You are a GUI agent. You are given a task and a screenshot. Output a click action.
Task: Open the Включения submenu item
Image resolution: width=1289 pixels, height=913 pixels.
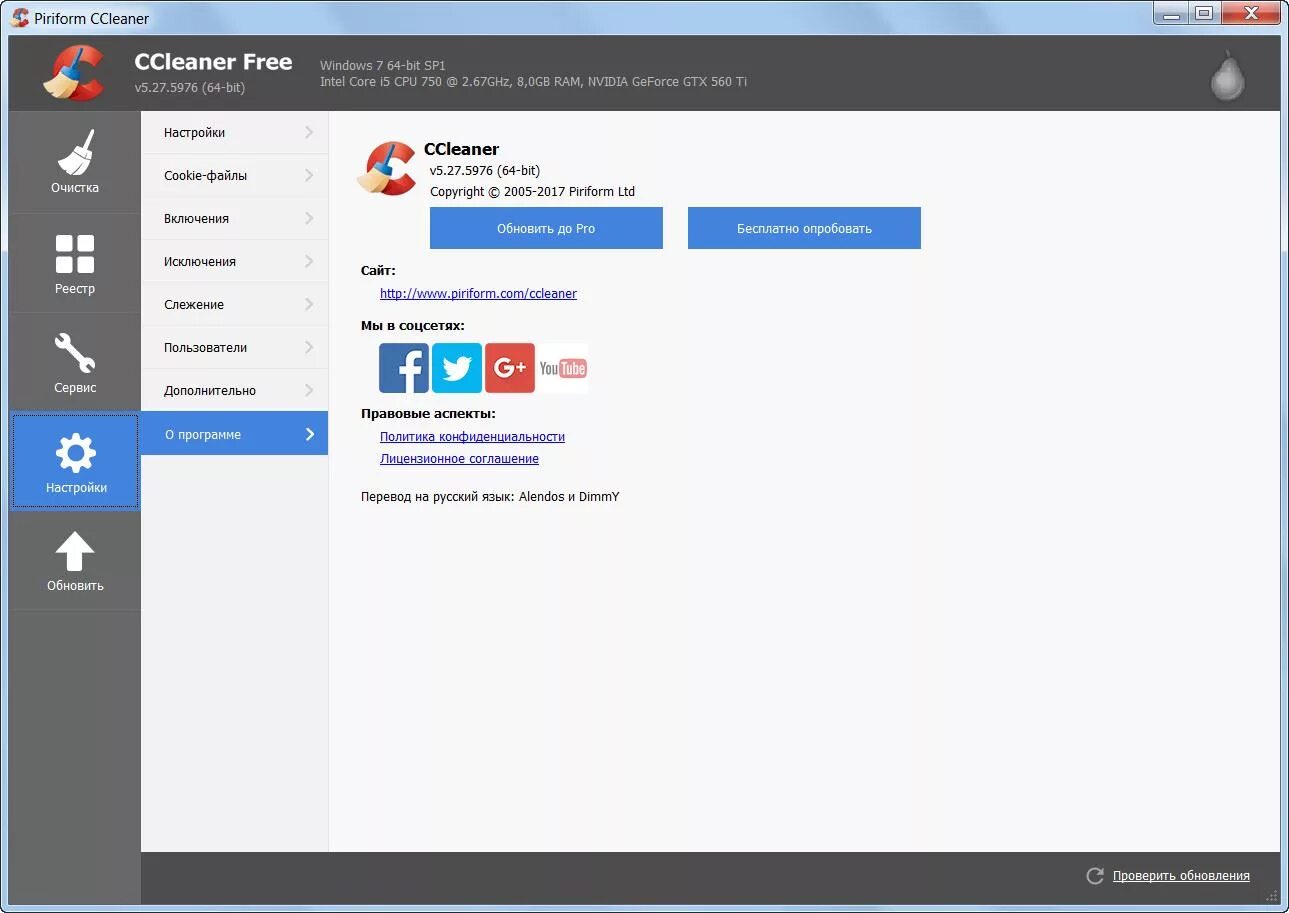pos(234,218)
